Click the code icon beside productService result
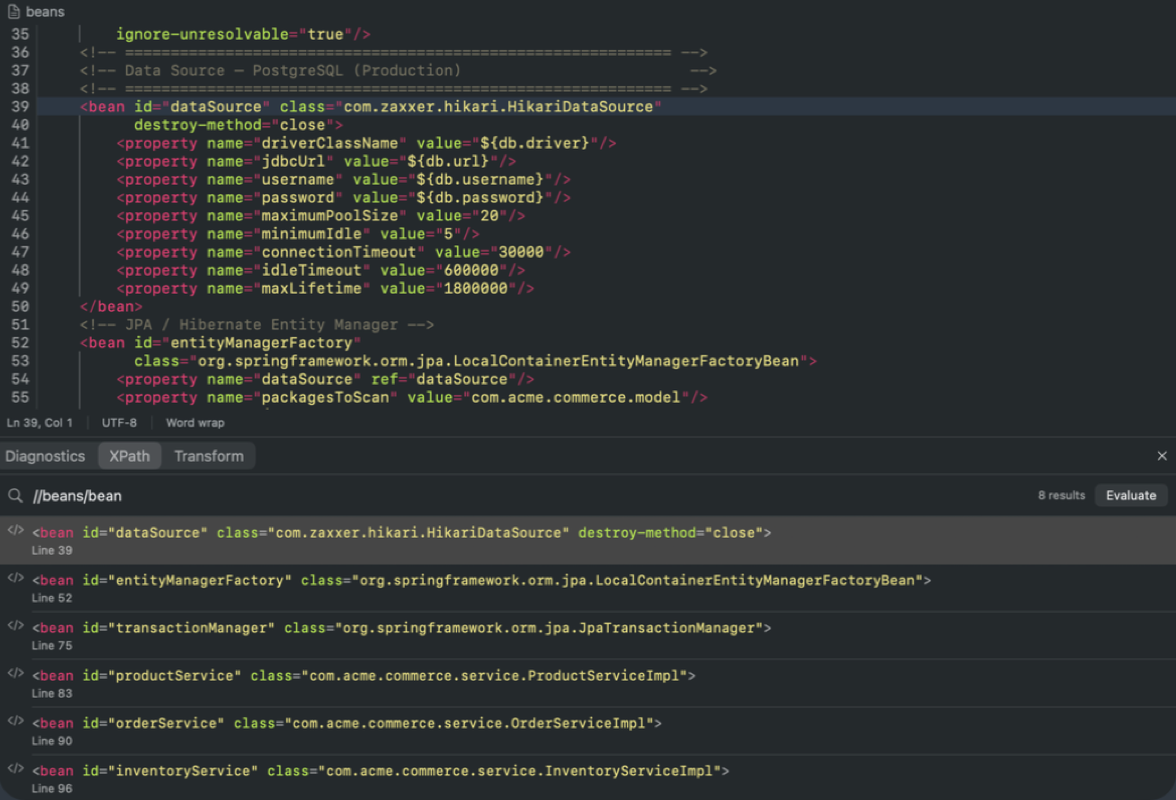The height and width of the screenshot is (800, 1176). [x=14, y=675]
